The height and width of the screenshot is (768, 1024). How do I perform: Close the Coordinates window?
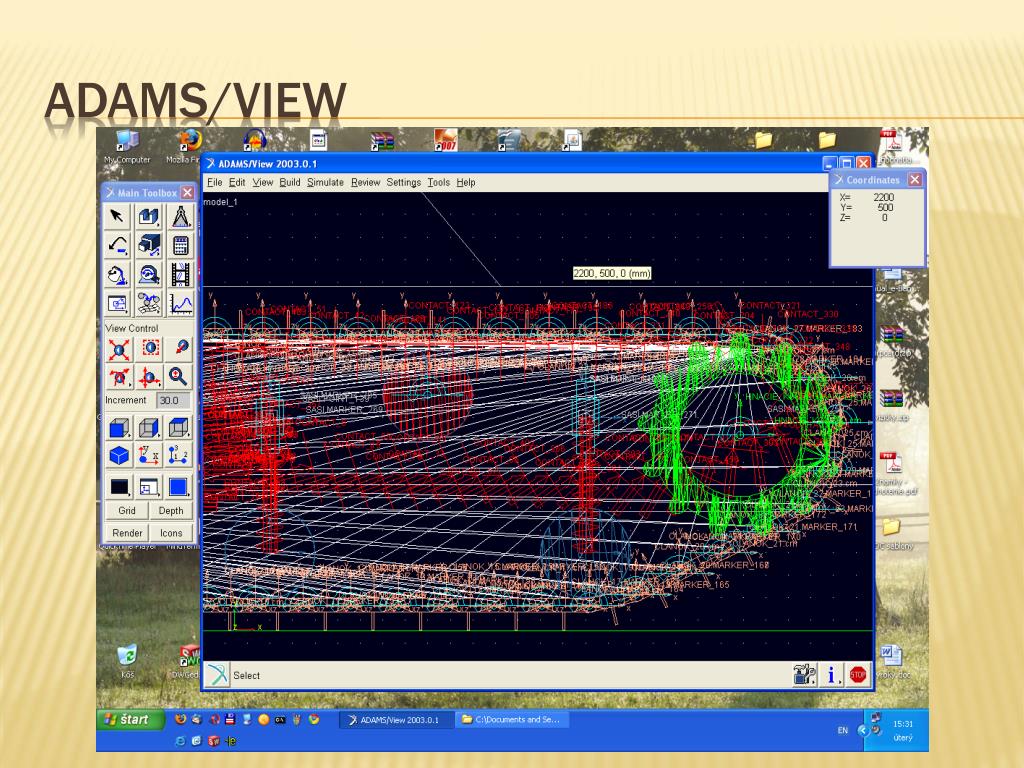tap(915, 180)
